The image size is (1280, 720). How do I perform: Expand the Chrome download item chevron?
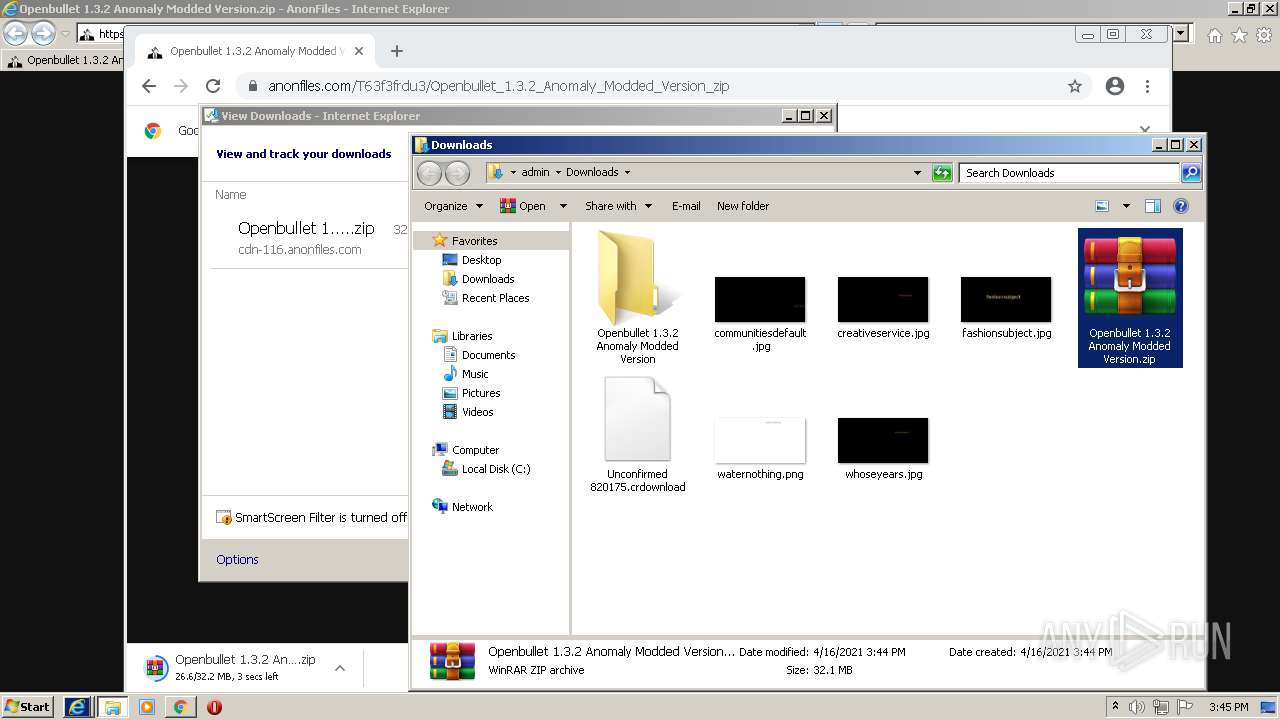click(340, 668)
